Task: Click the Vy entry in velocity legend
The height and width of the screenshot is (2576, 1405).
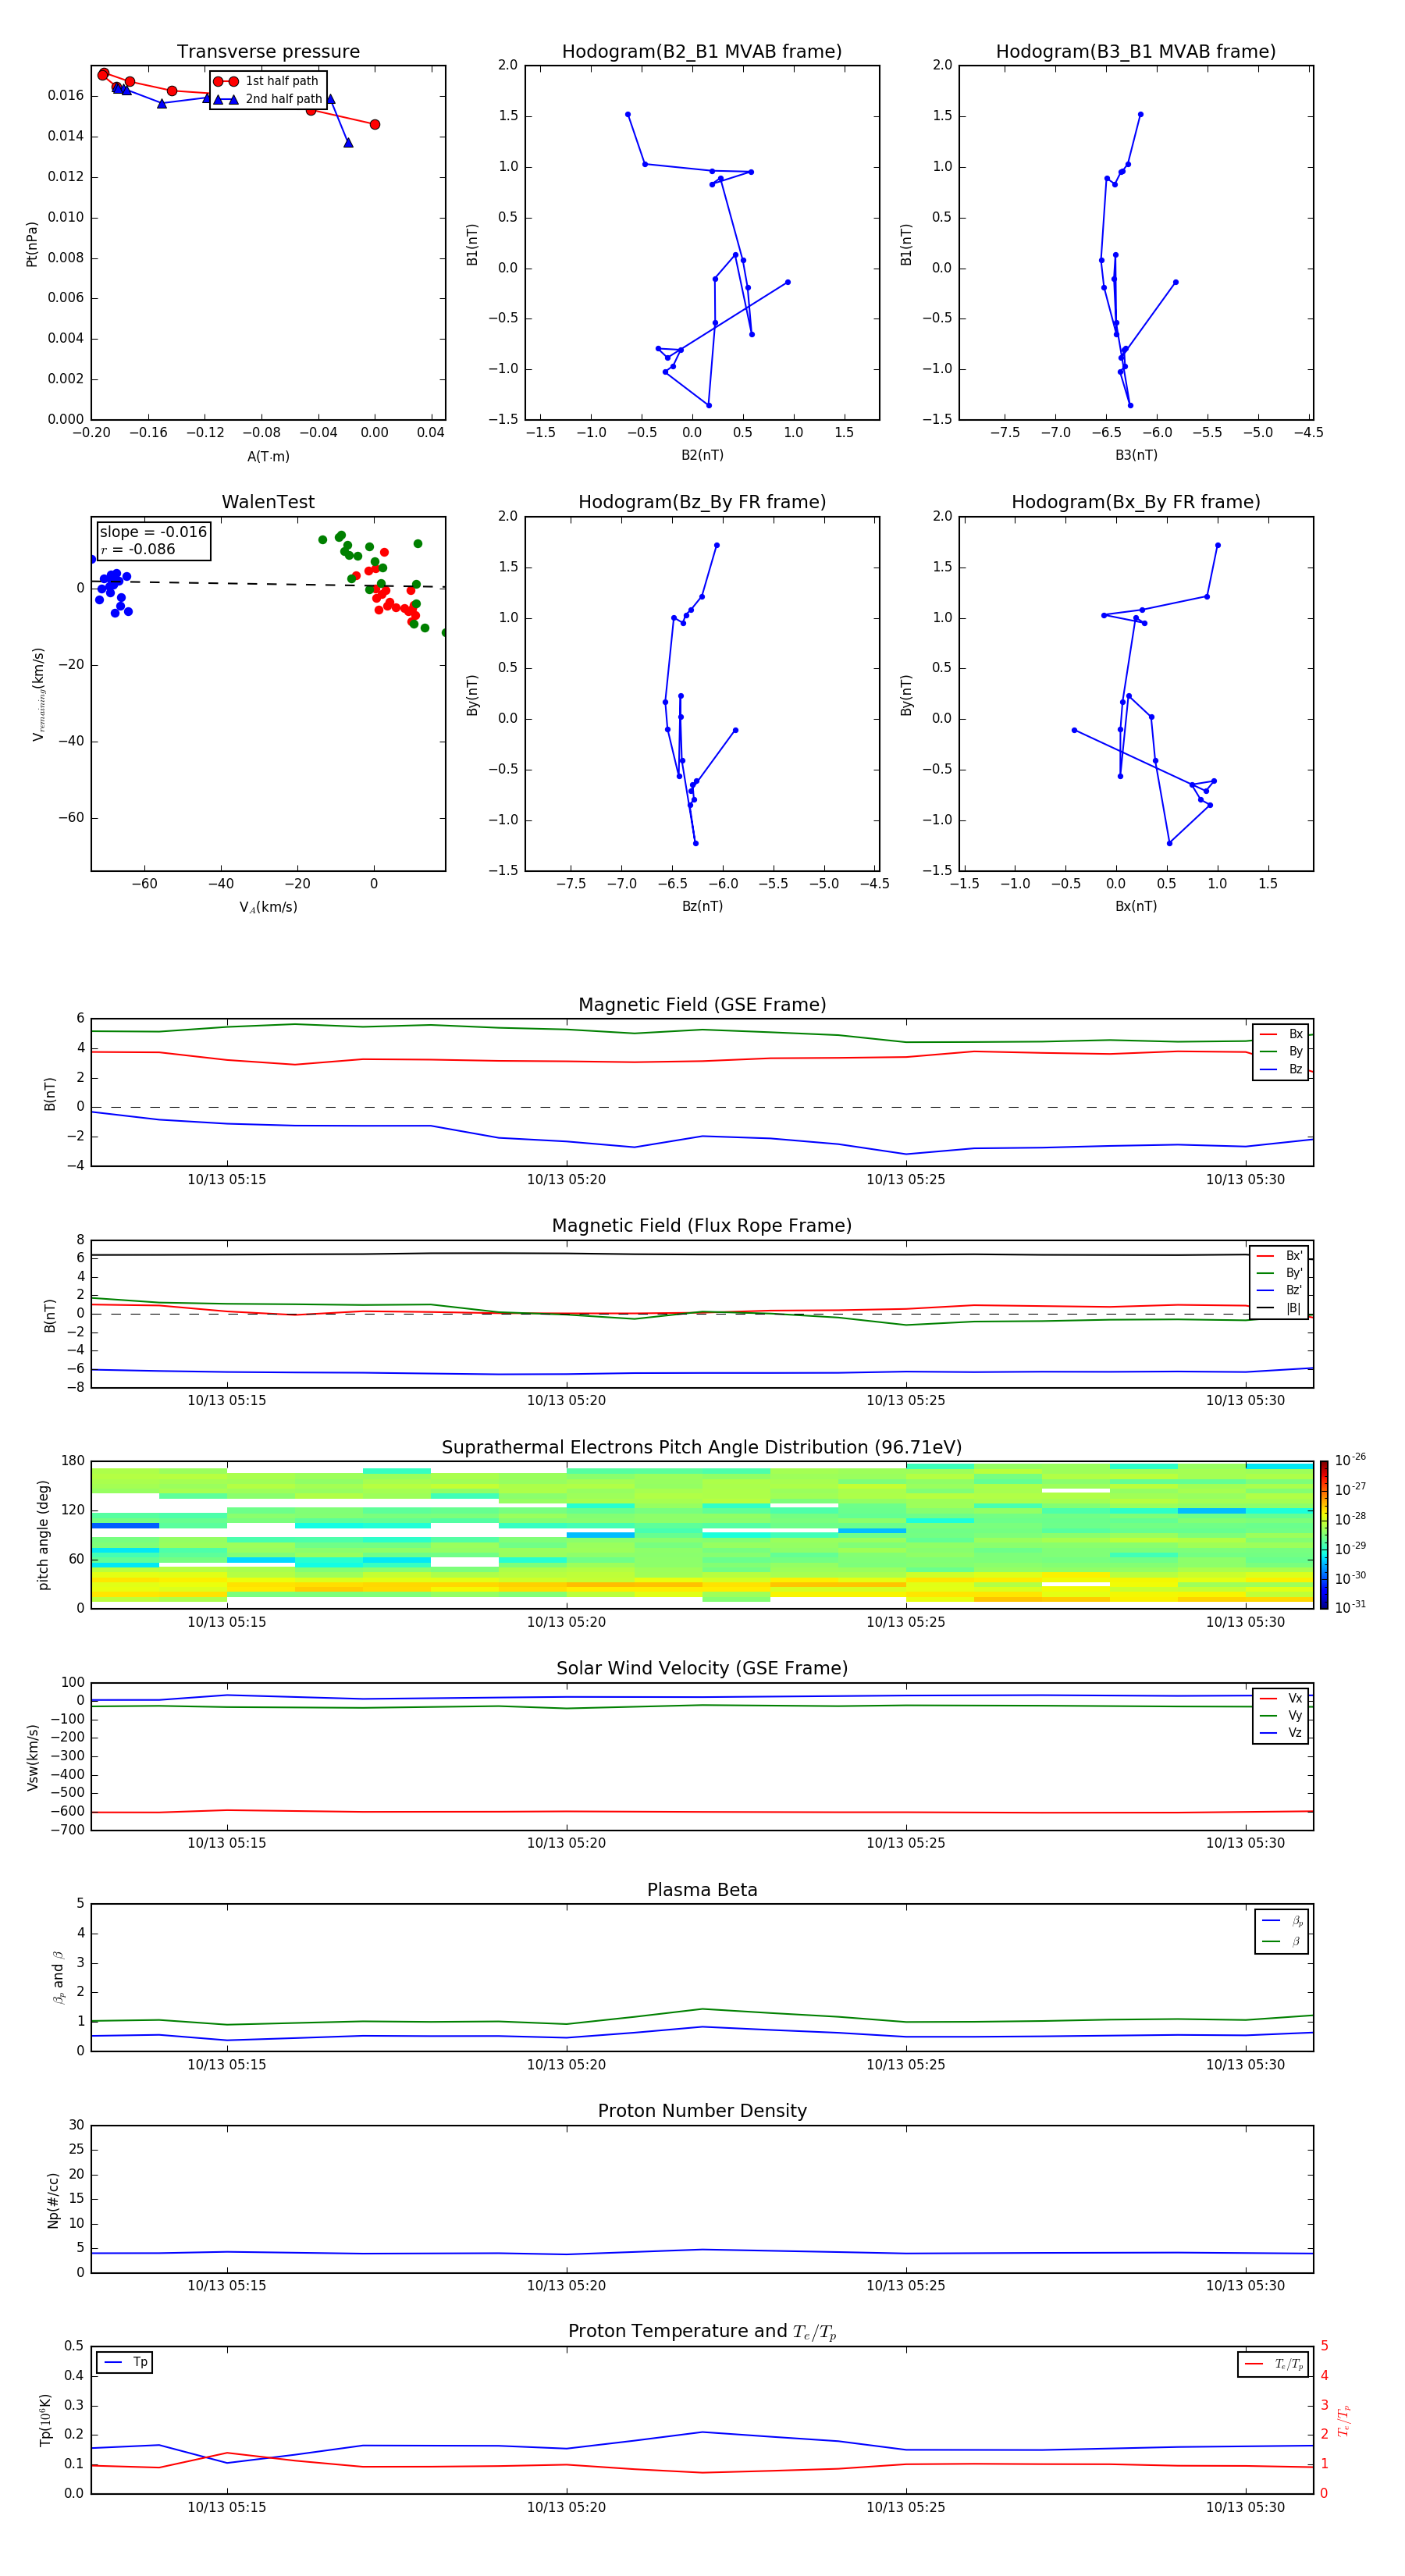Action: point(1281,1715)
